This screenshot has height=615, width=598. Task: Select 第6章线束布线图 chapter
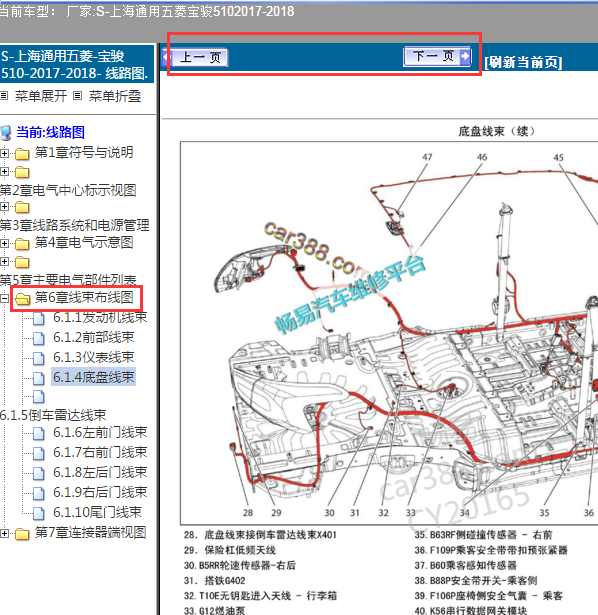point(84,297)
